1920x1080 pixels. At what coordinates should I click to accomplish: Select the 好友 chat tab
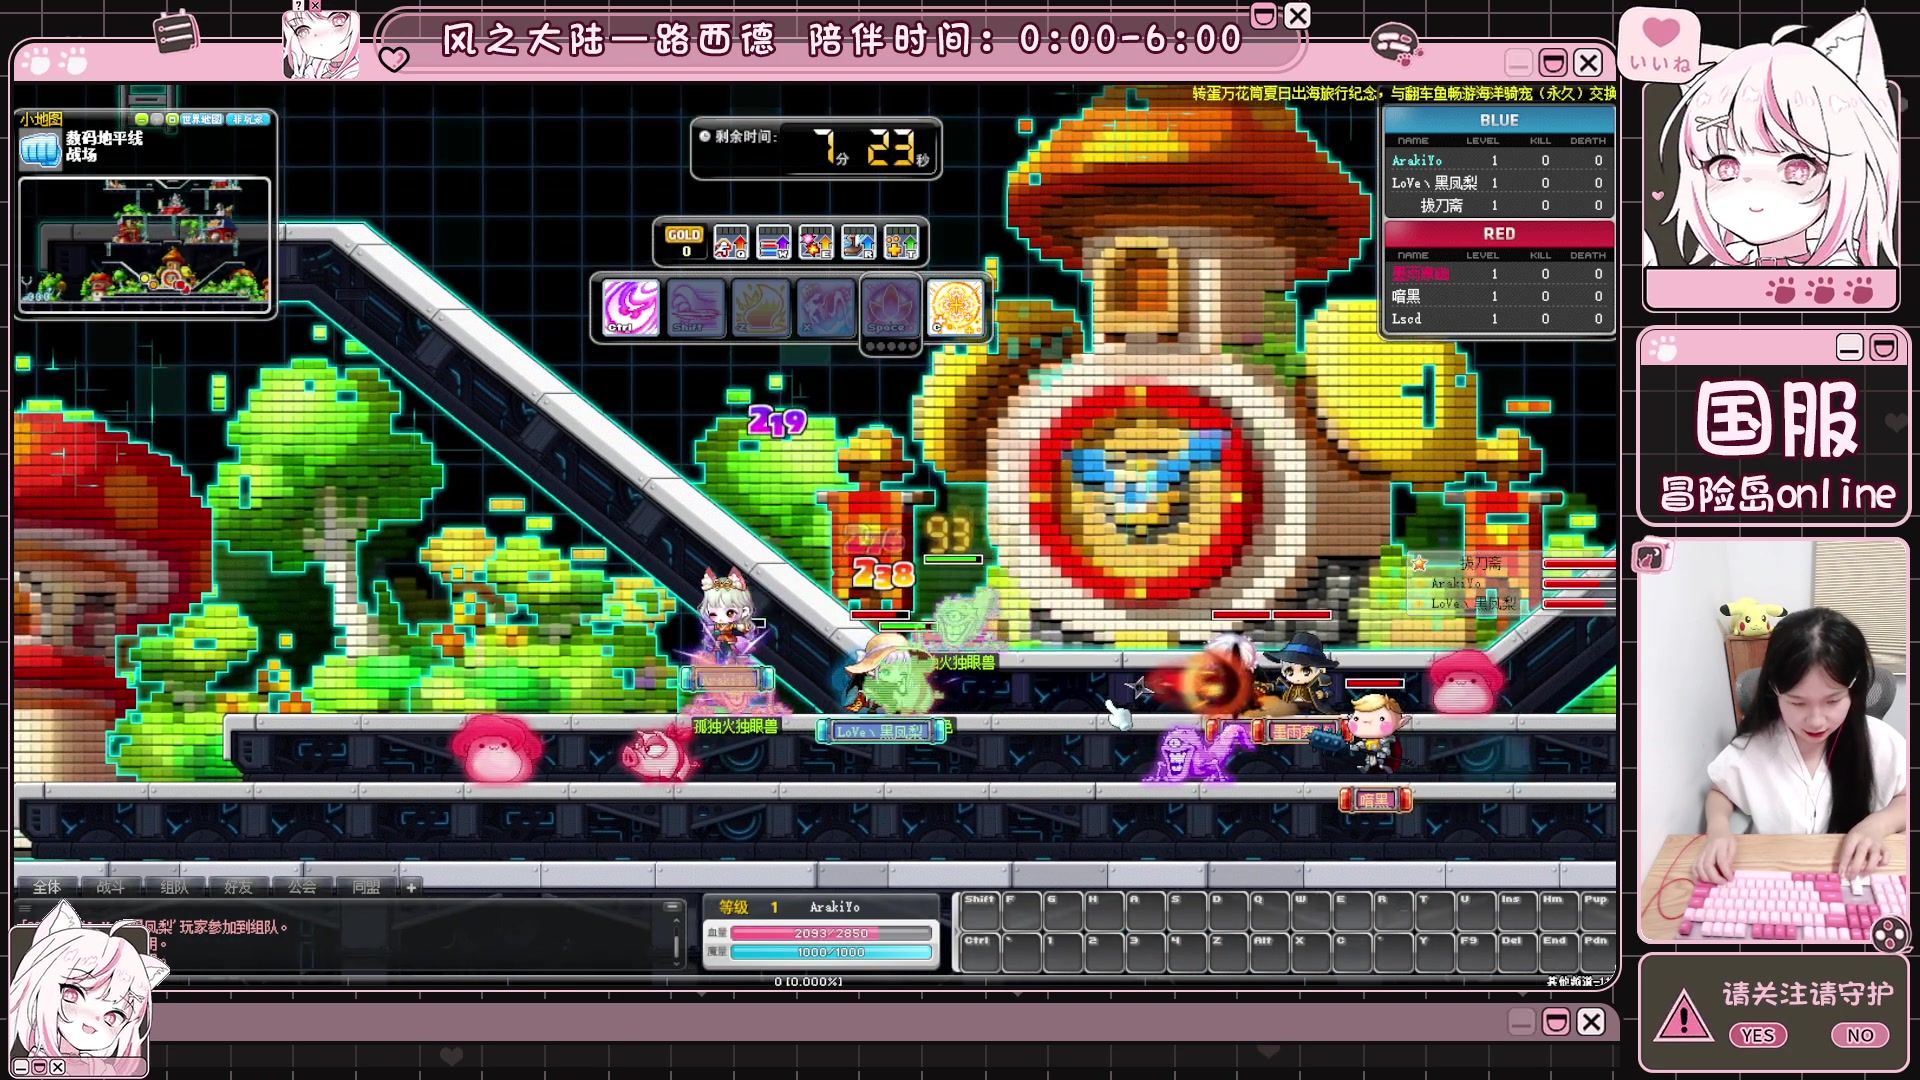(x=238, y=887)
